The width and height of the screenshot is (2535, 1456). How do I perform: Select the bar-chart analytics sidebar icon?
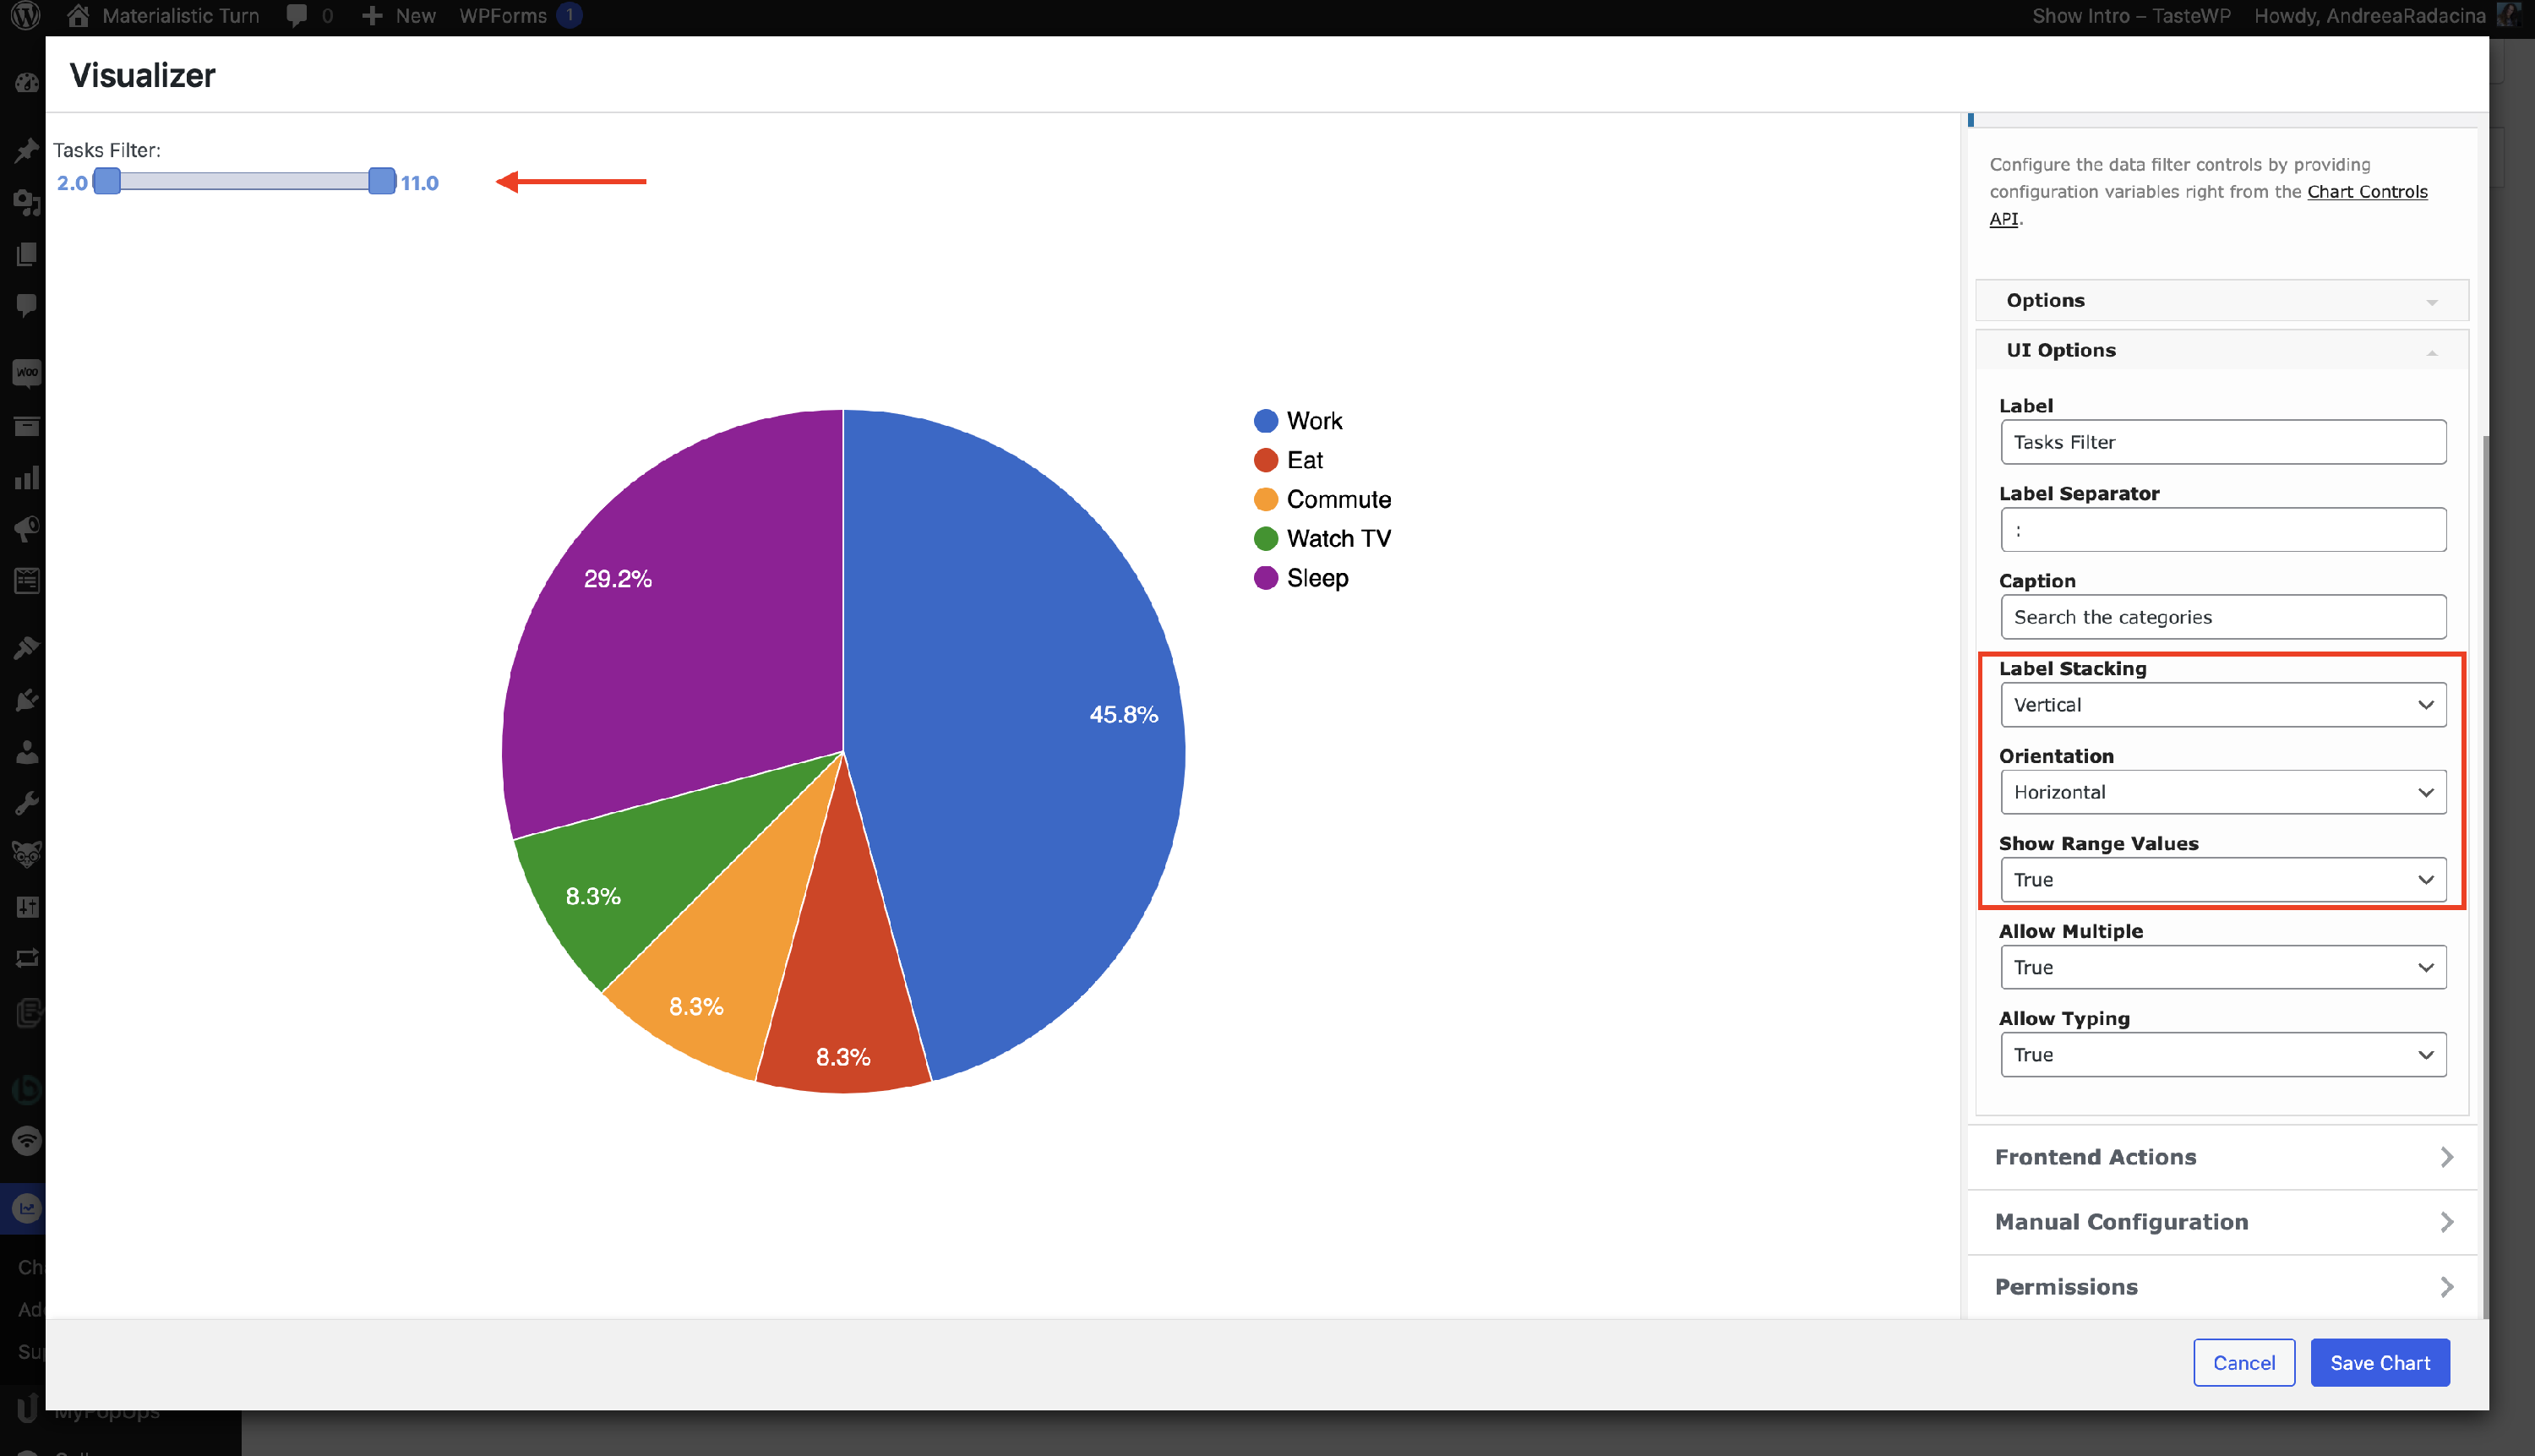[x=26, y=478]
